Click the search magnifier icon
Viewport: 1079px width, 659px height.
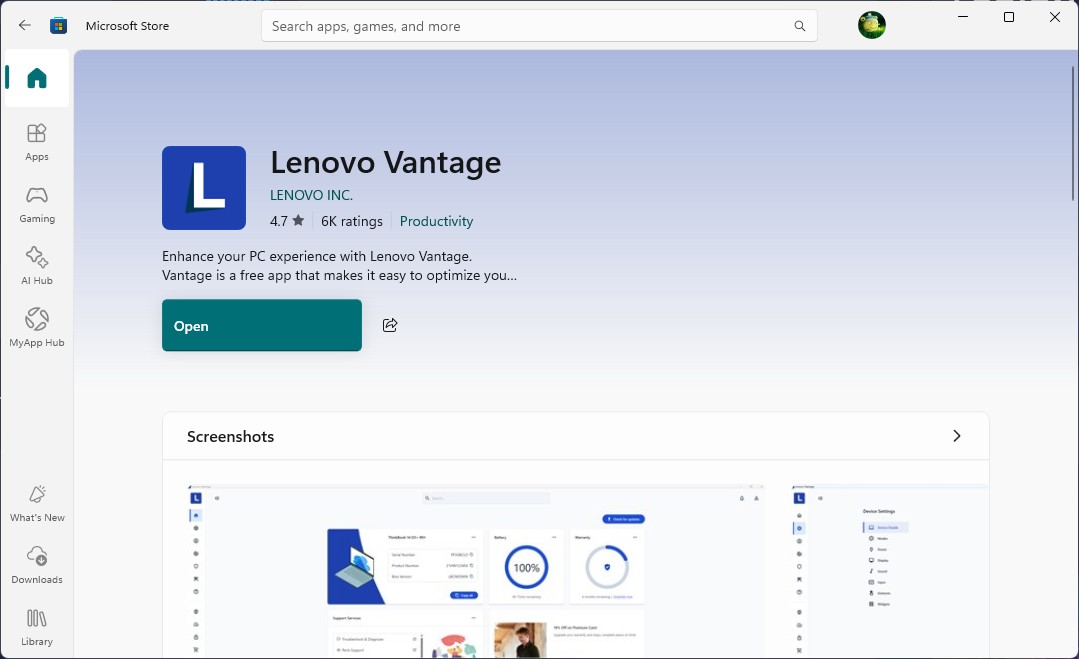tap(800, 26)
